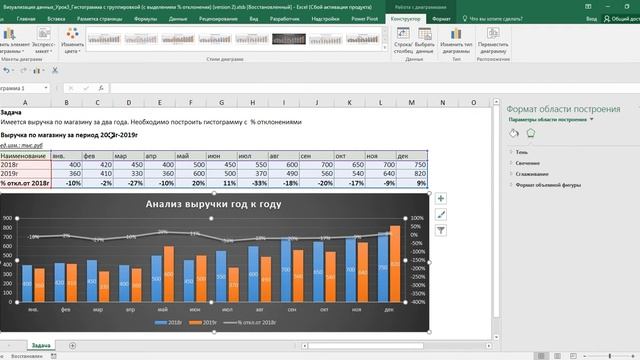This screenshot has height=360, width=640.
Task: Click the scissors/cut icon in quick access toolbar
Action: (55, 71)
